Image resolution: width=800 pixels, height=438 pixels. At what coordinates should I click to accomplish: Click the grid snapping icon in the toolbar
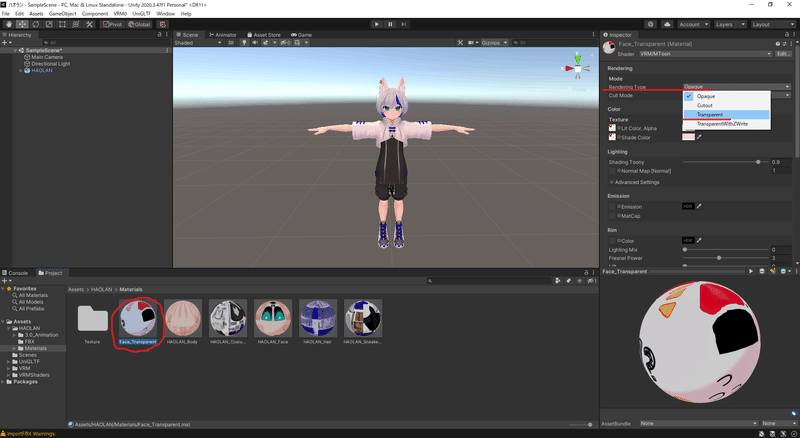[163, 24]
